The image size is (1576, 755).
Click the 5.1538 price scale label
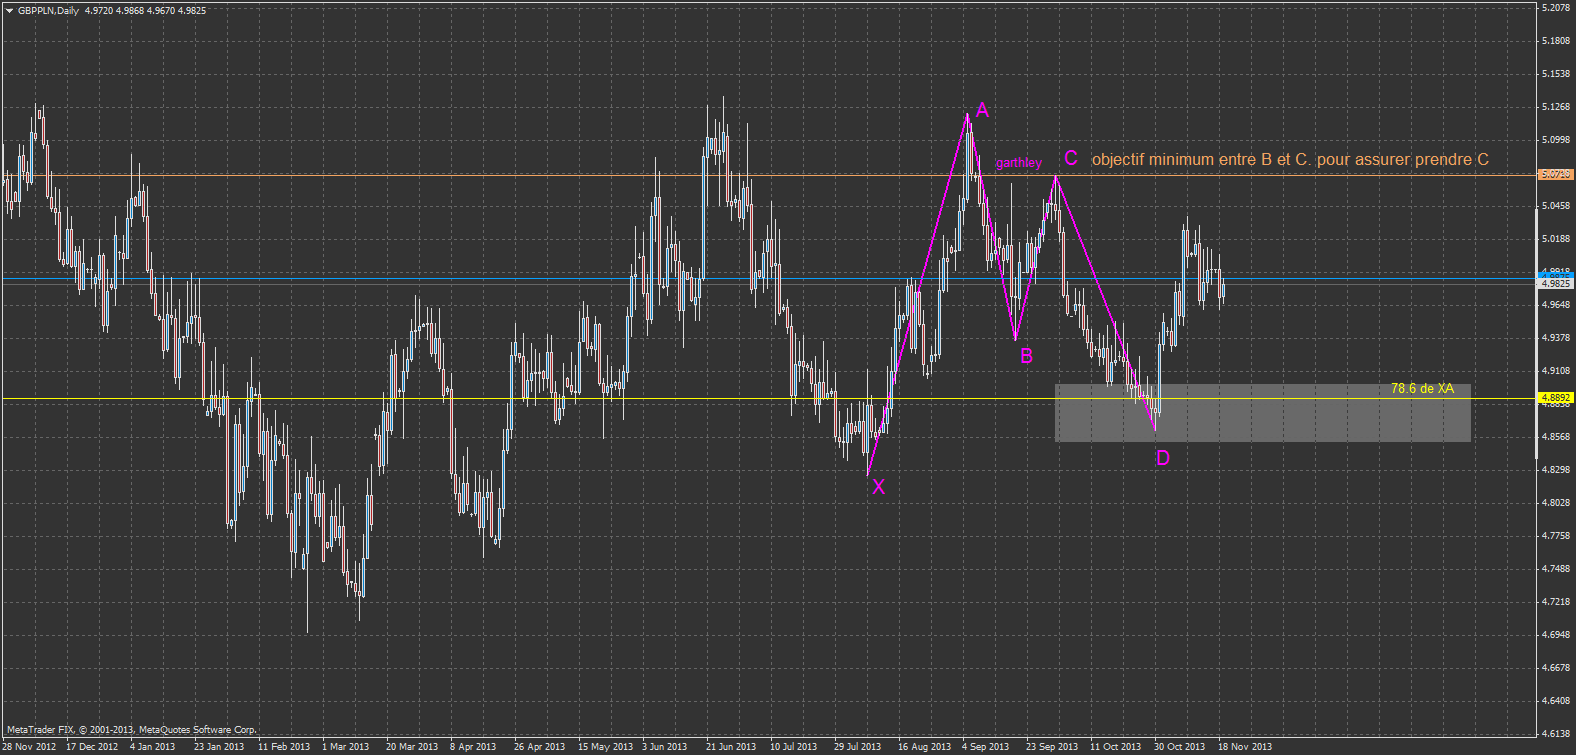click(1555, 74)
